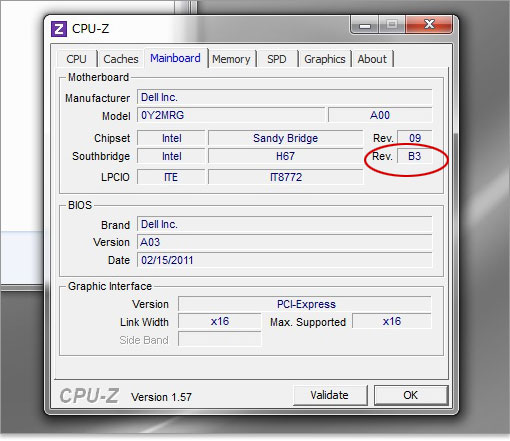Open the About tab
Viewport: 510px width, 441px height.
click(372, 59)
